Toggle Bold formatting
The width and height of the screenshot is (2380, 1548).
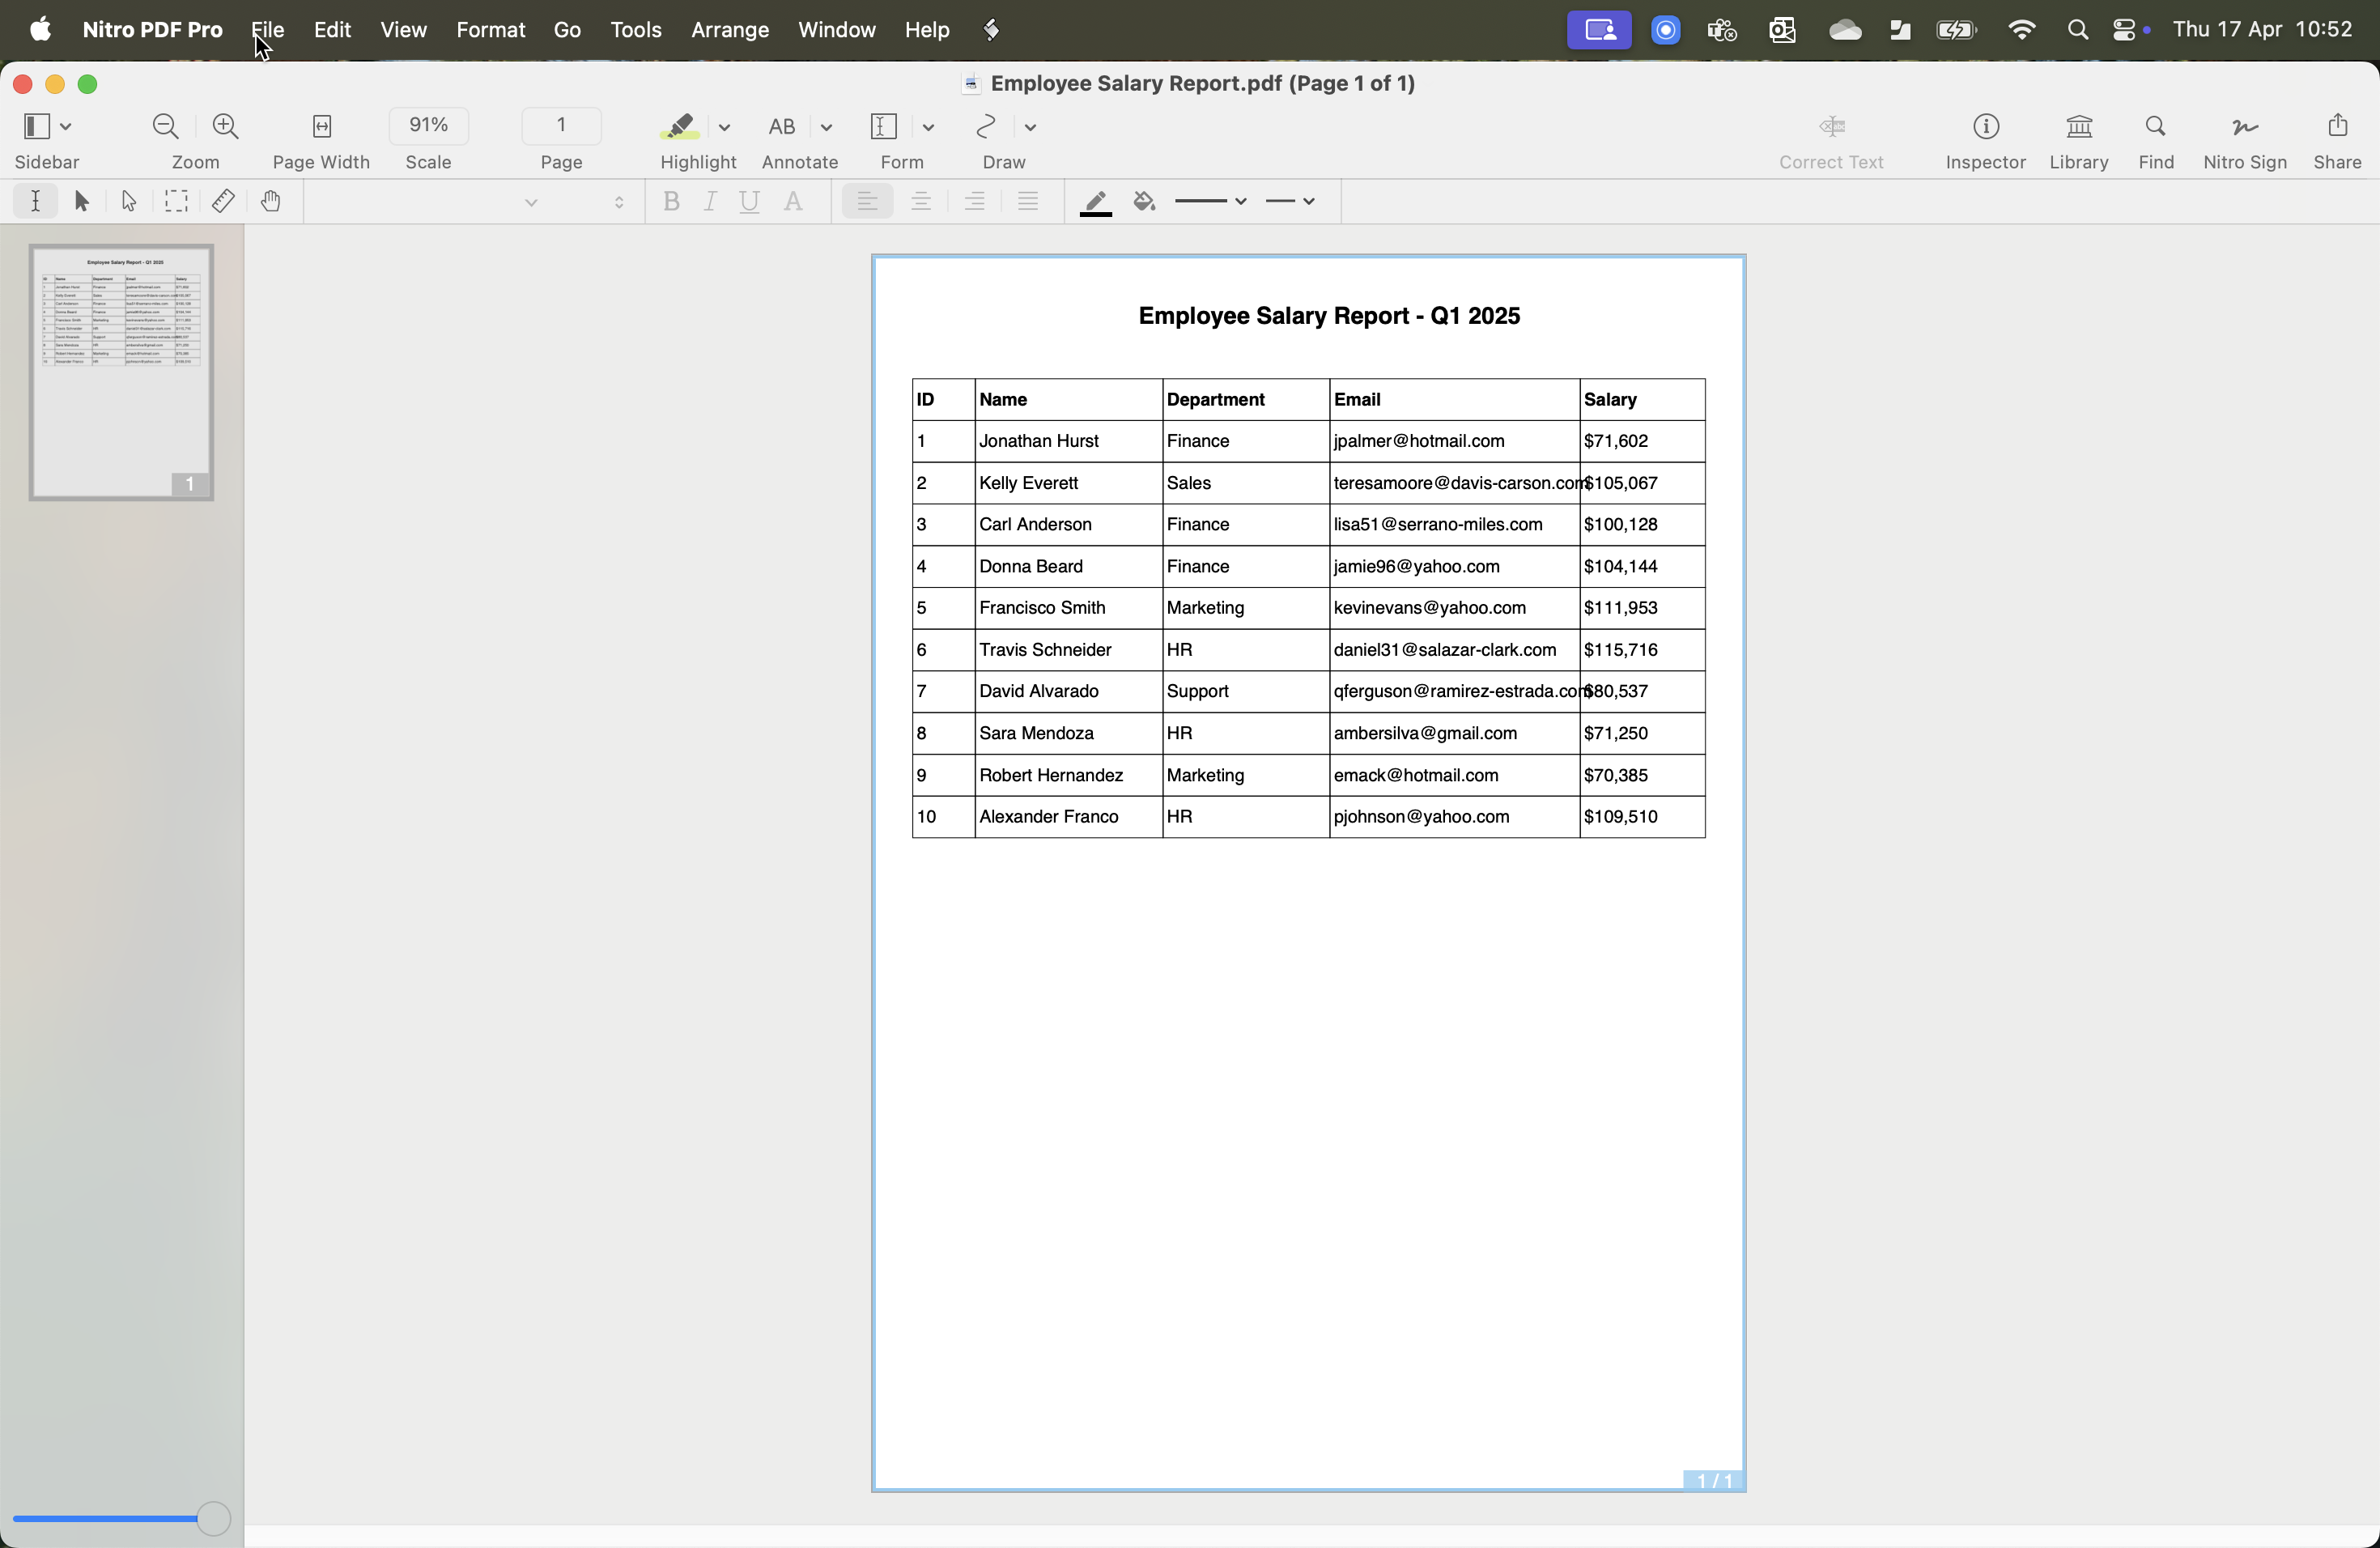coord(671,202)
